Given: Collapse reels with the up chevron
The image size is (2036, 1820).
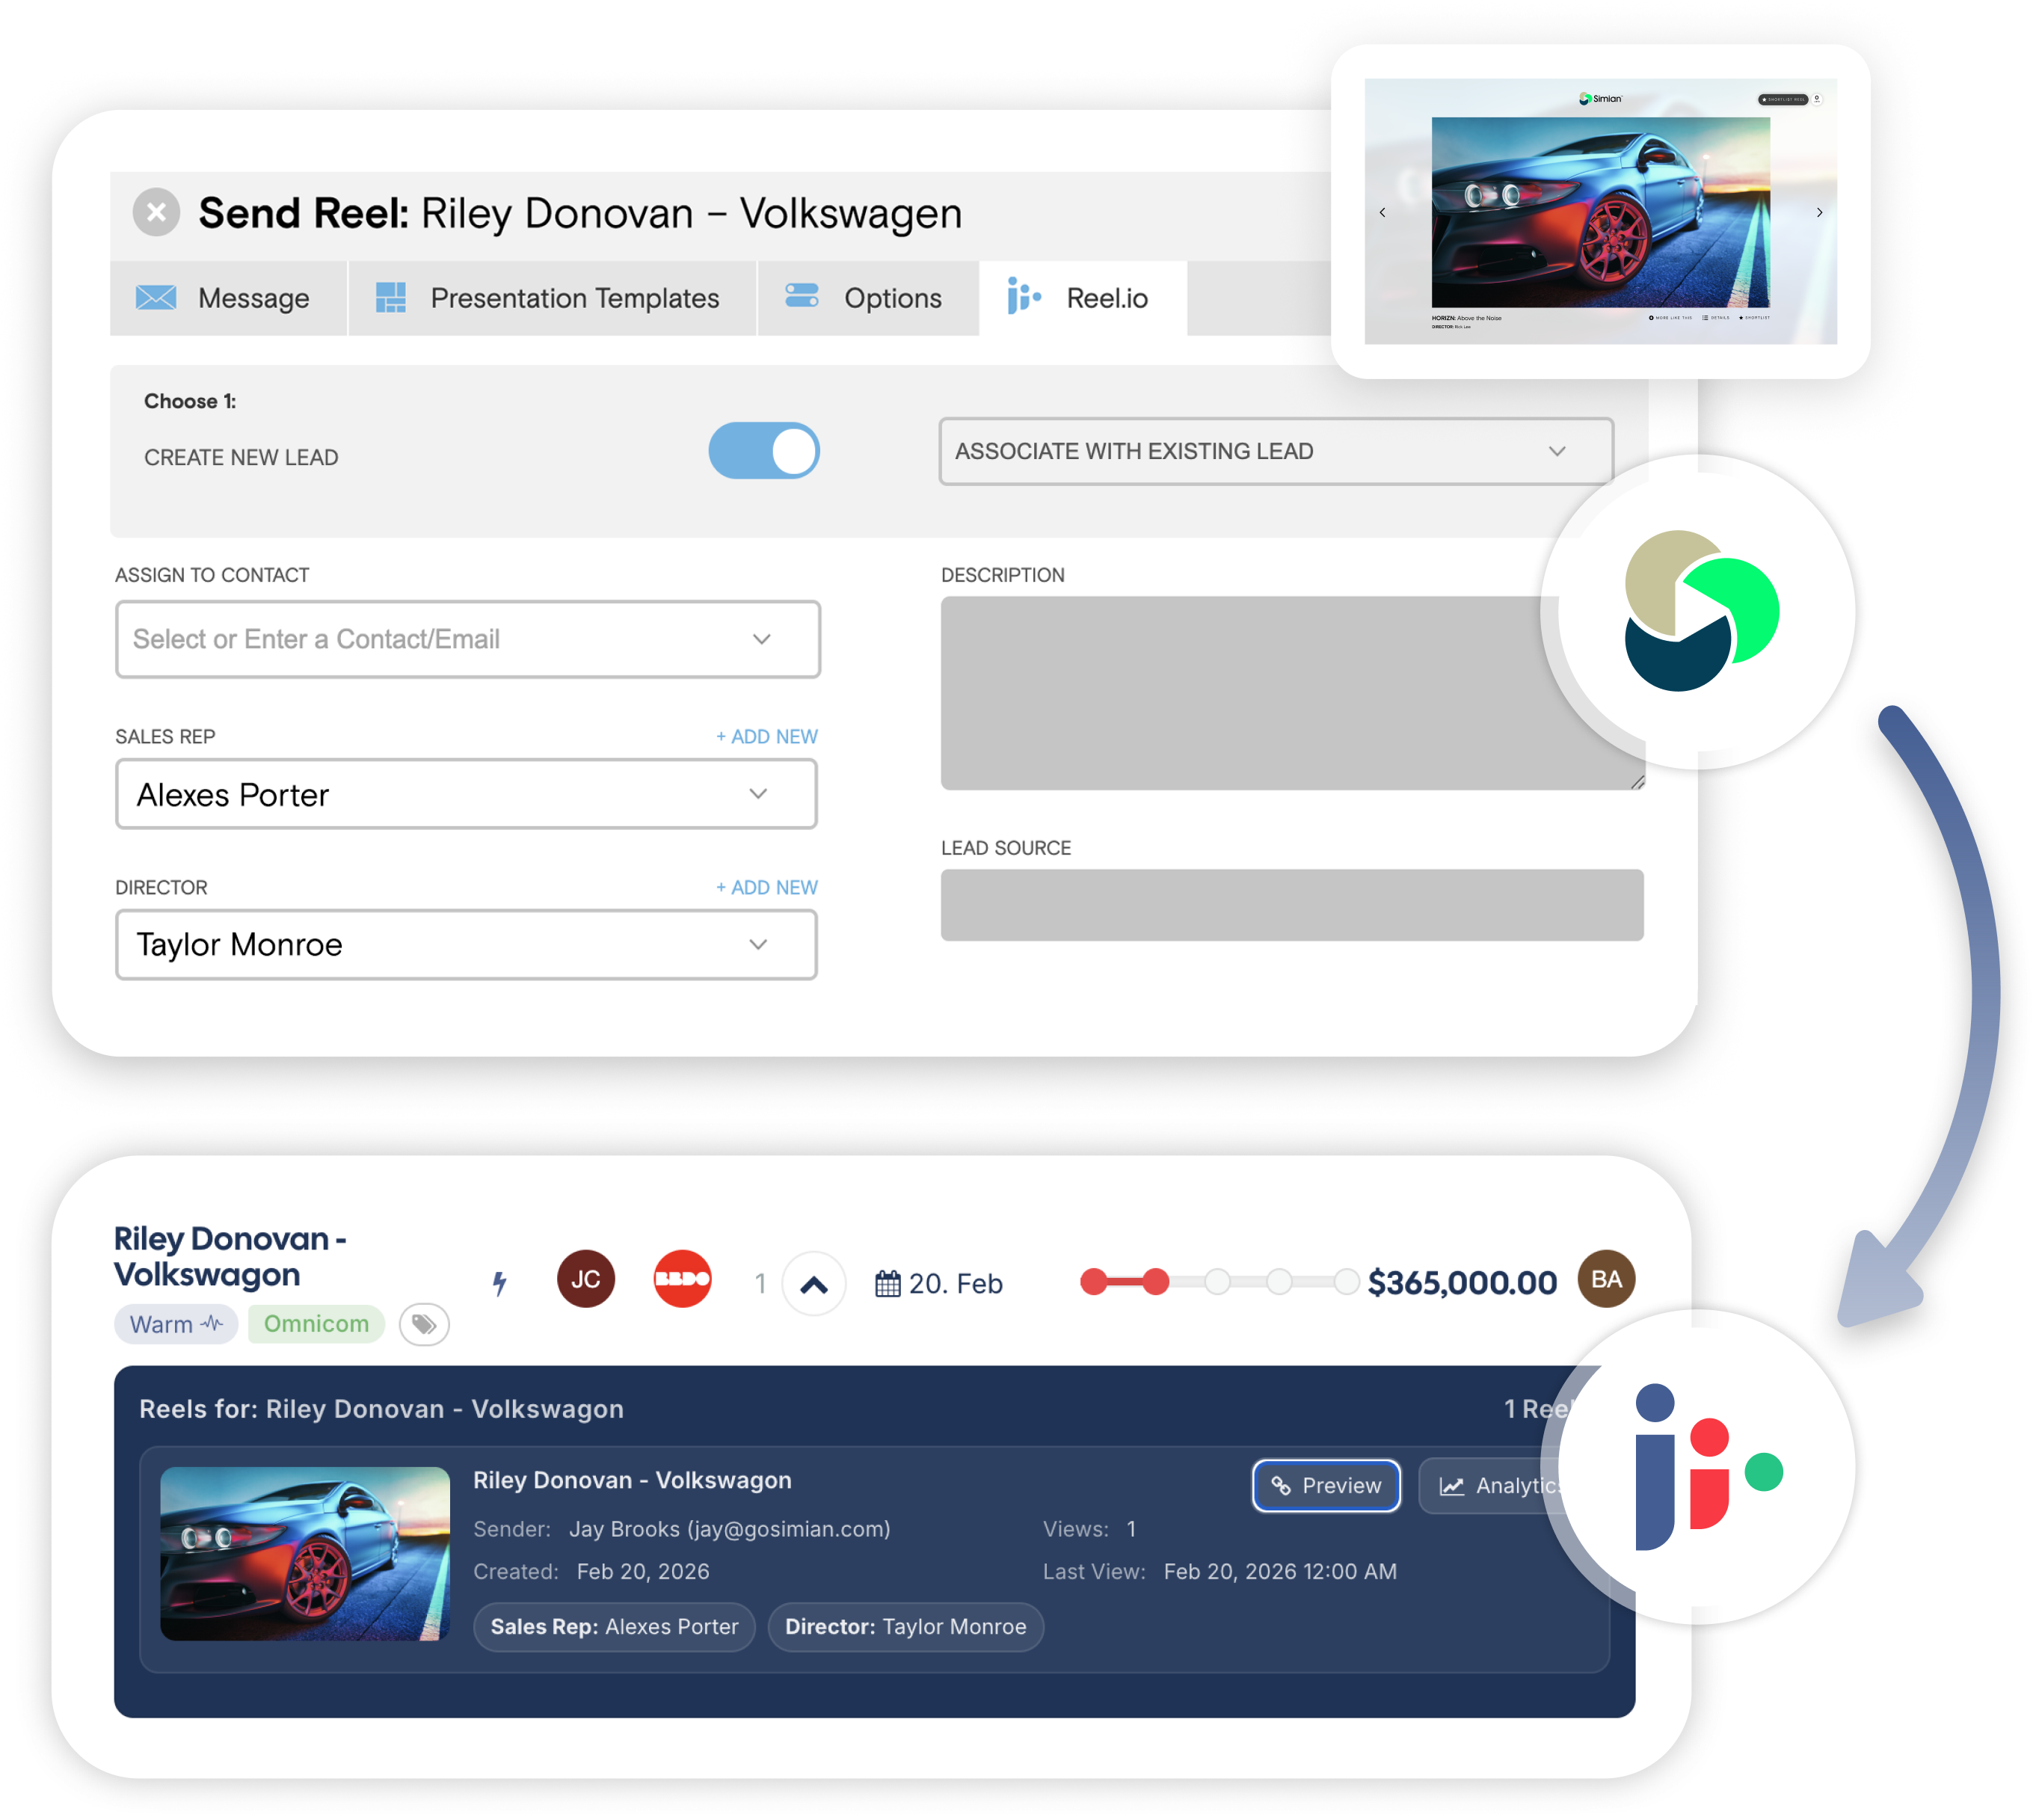Looking at the screenshot, I should [814, 1284].
